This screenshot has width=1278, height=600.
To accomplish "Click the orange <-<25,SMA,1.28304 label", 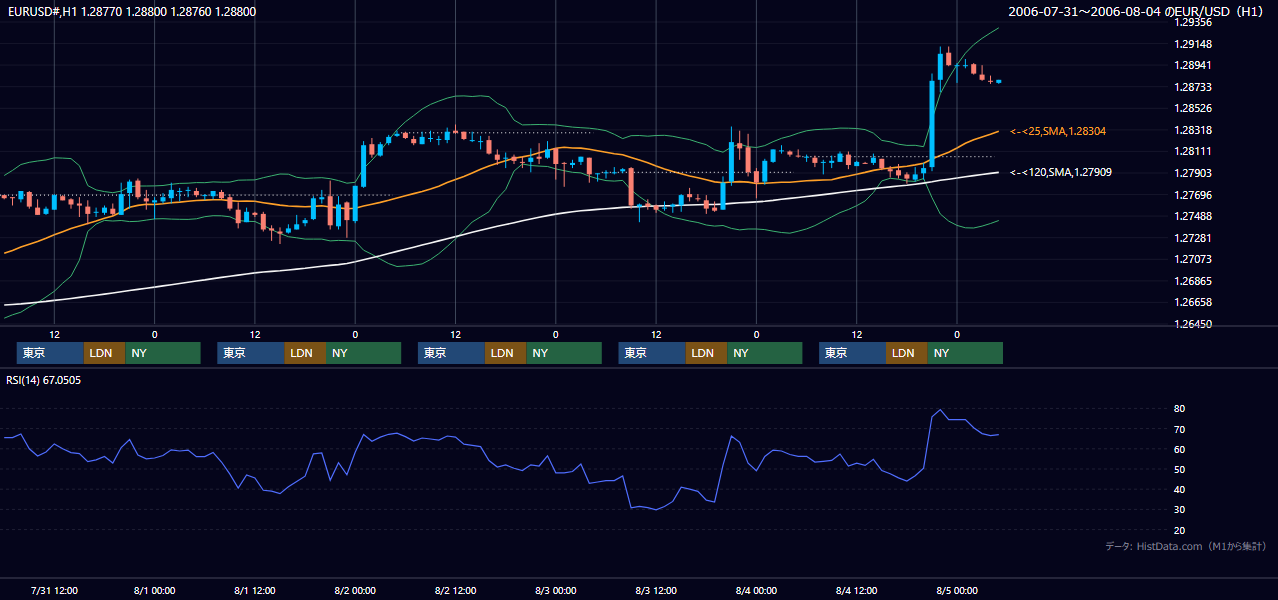I will click(1058, 131).
